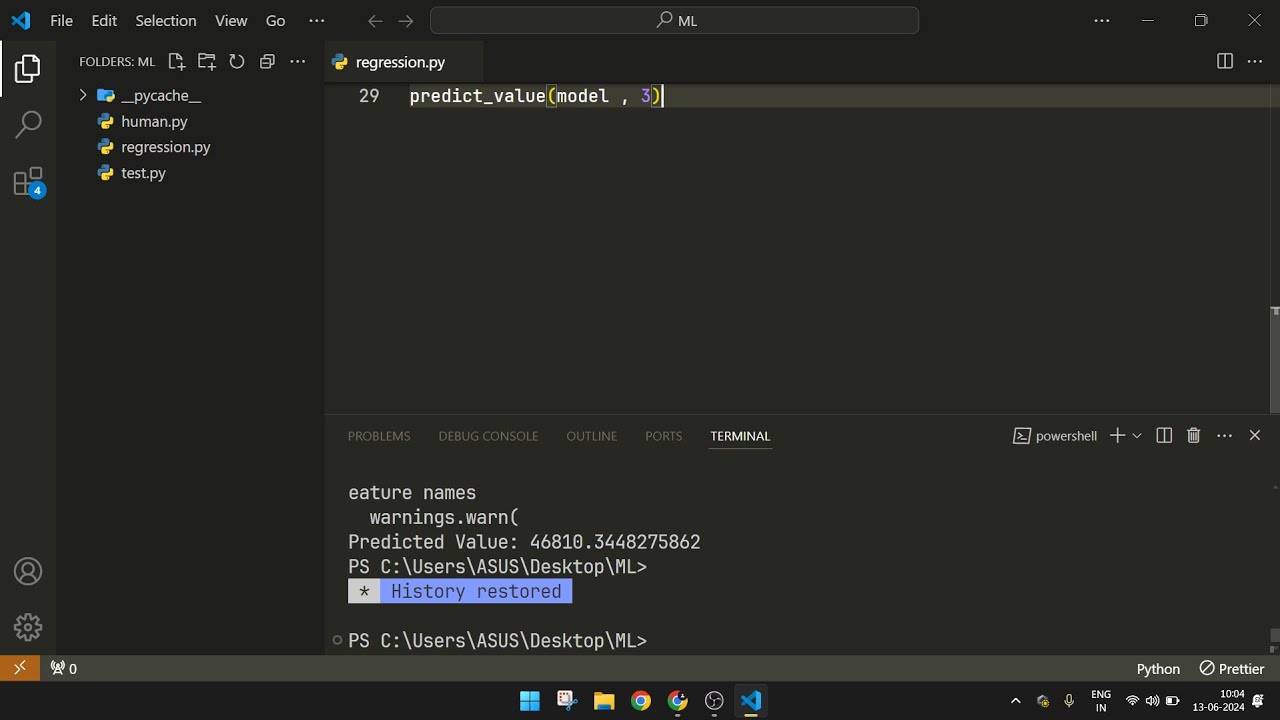This screenshot has height=720, width=1280.
Task: Open the Explorer view in activity bar
Action: (x=28, y=69)
